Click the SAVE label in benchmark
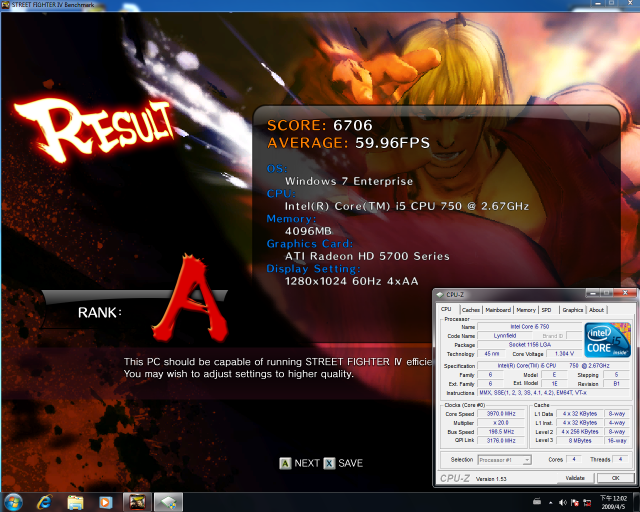 coord(350,463)
